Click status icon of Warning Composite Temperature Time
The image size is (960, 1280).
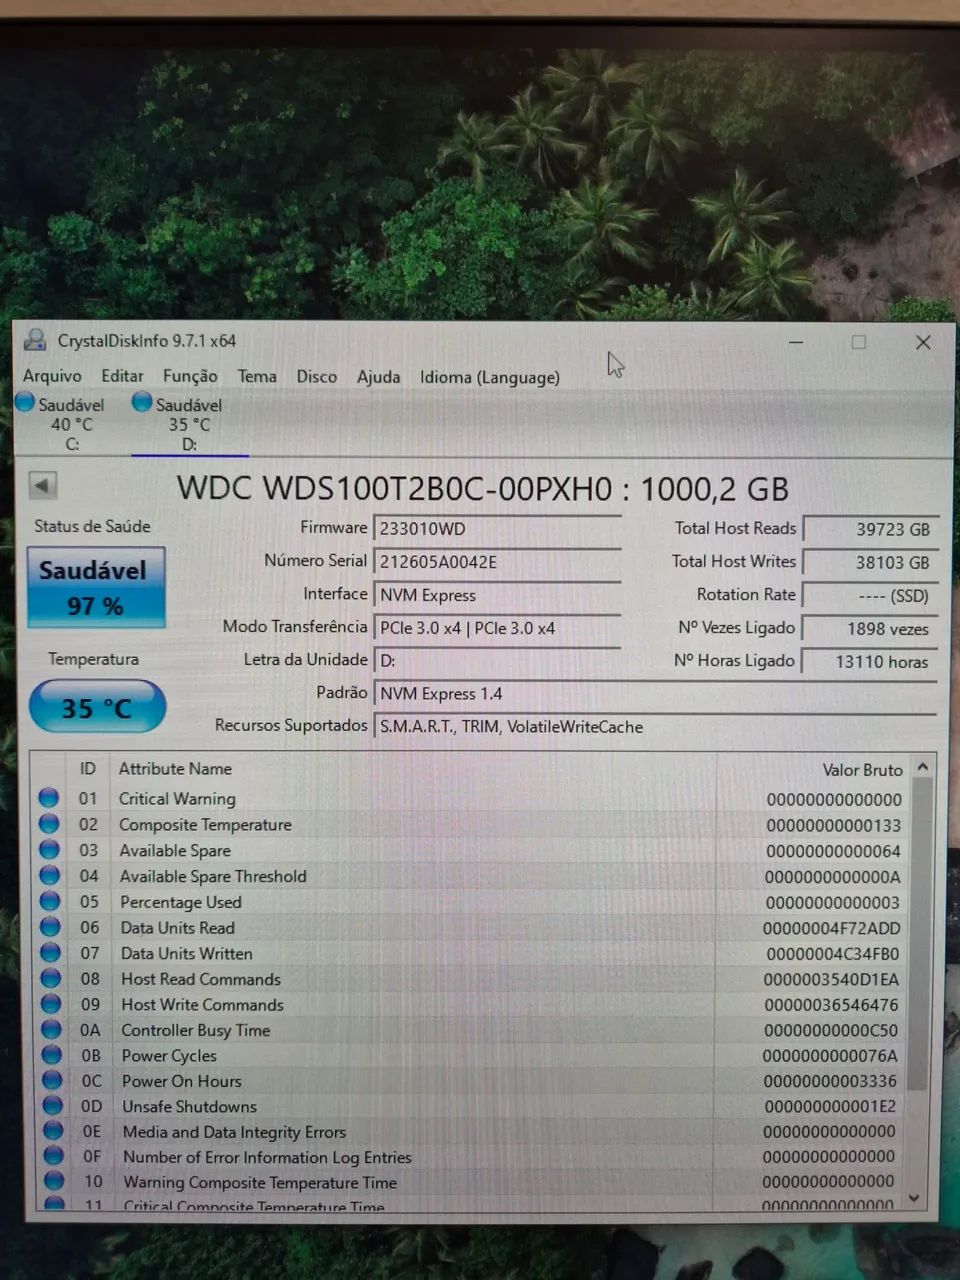(x=55, y=1181)
